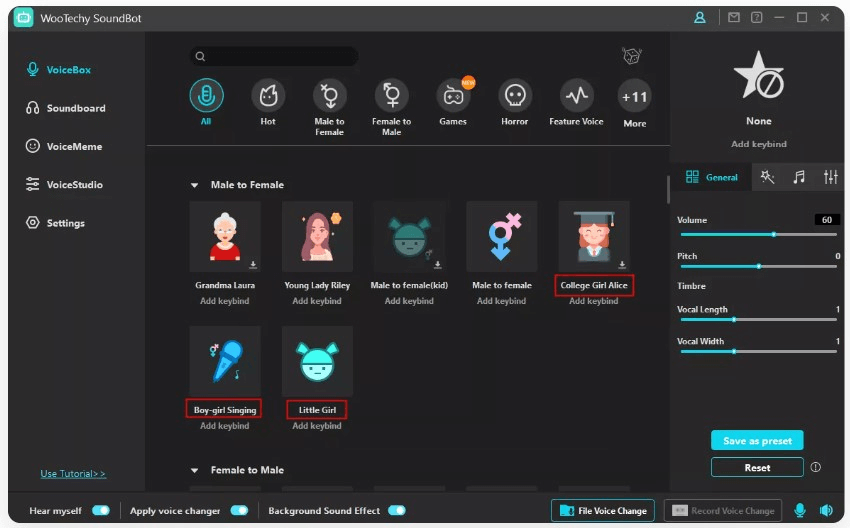Select the Feature Voice category icon
Screen dimensions: 850x528
coord(577,96)
